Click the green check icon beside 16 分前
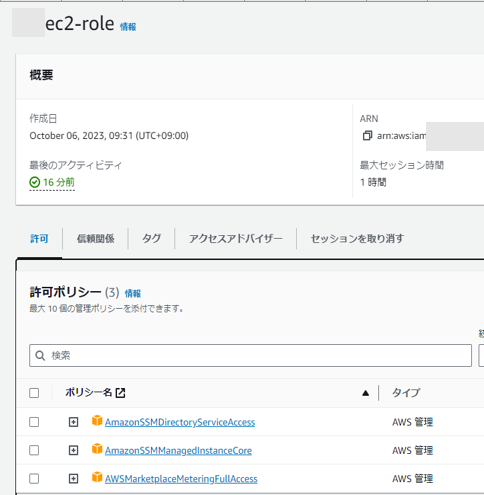The width and height of the screenshot is (484, 495). (x=35, y=182)
